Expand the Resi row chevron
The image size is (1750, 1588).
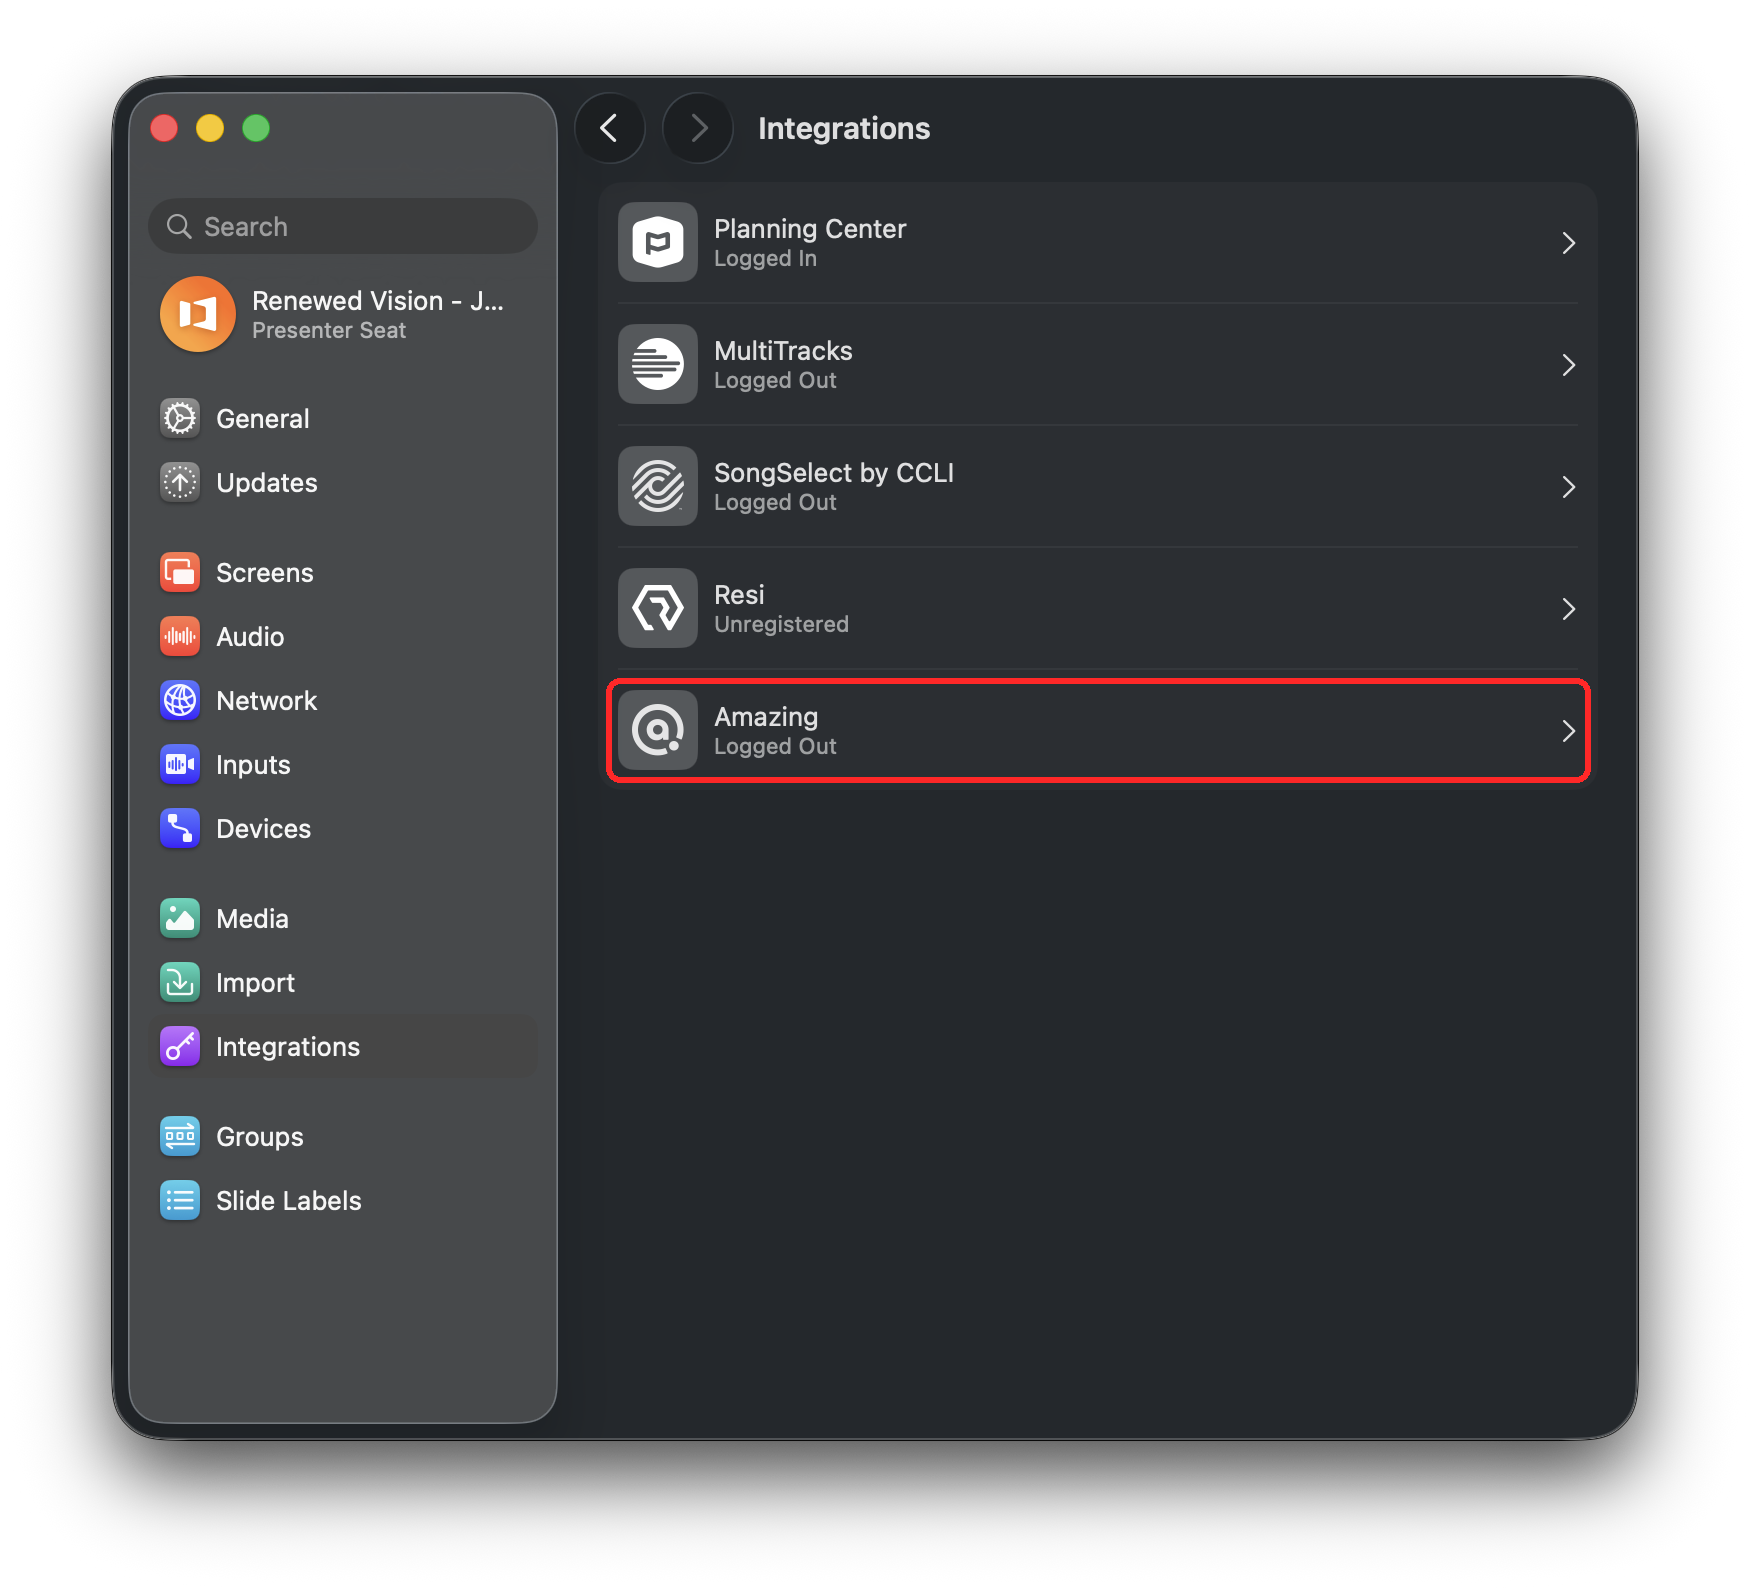tap(1568, 609)
